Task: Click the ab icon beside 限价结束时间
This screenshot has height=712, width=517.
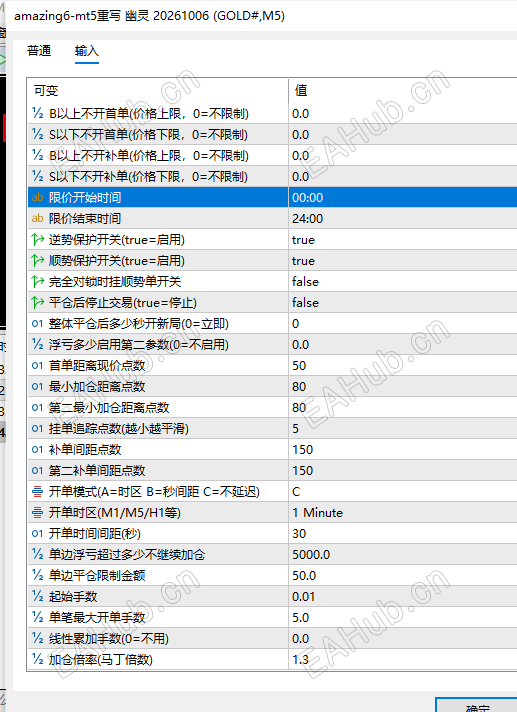Action: pos(38,218)
